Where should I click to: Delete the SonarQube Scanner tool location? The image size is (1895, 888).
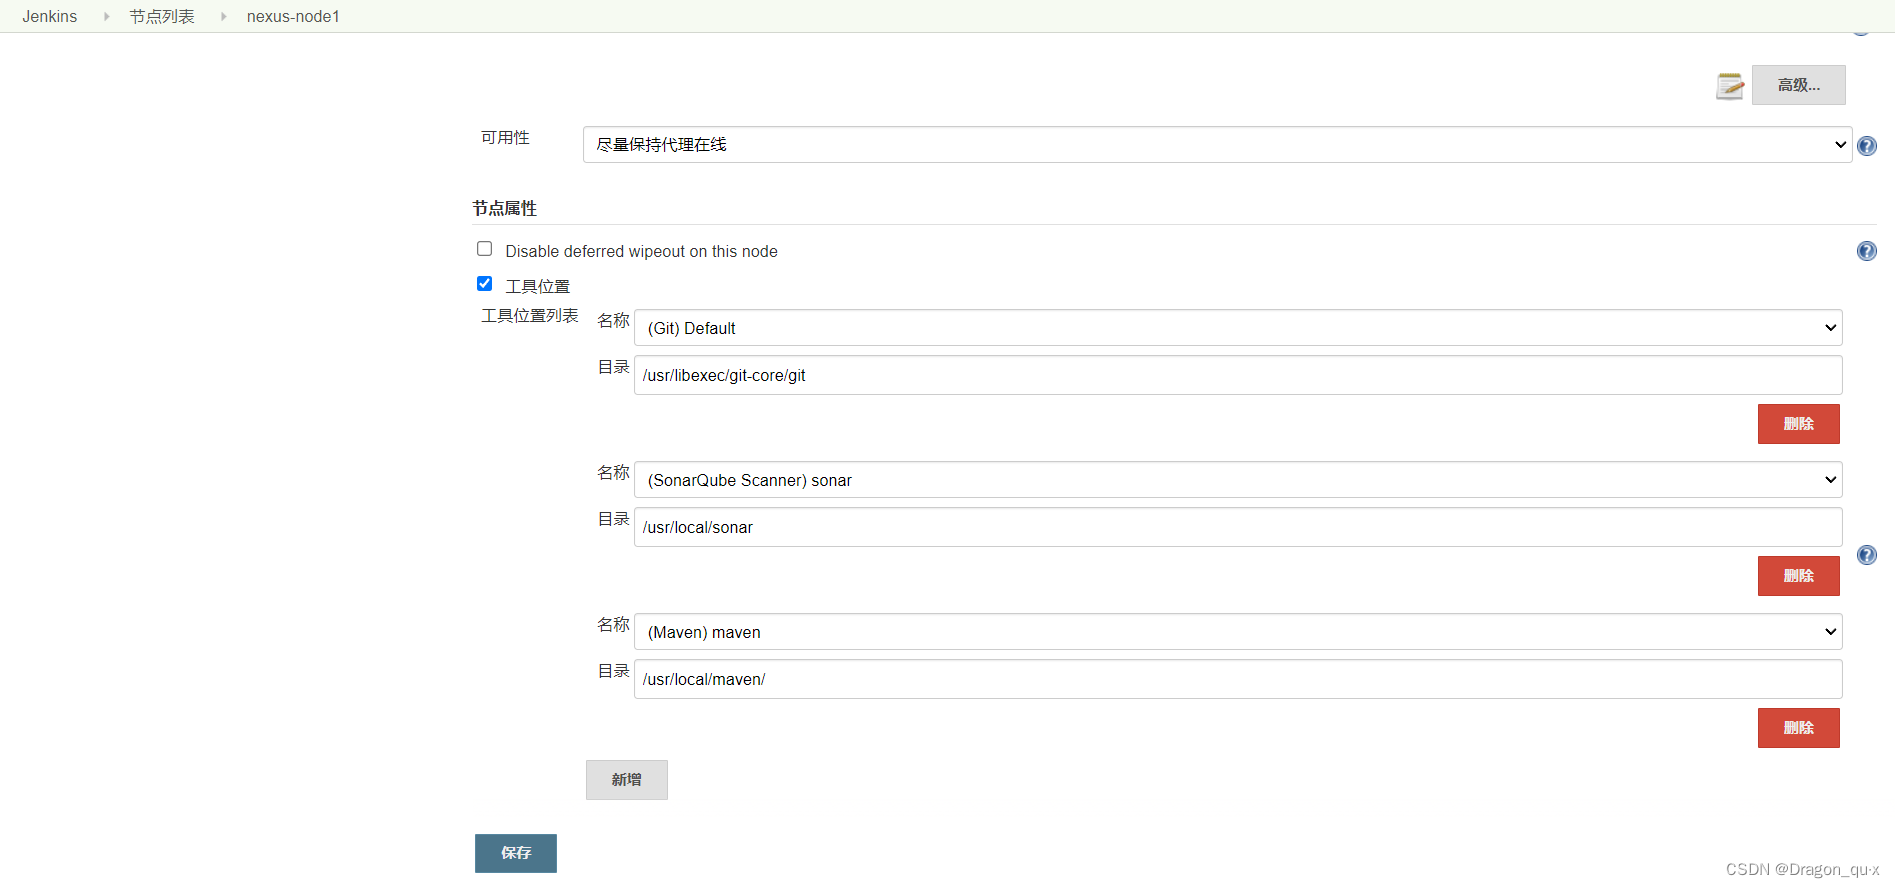[x=1799, y=576]
